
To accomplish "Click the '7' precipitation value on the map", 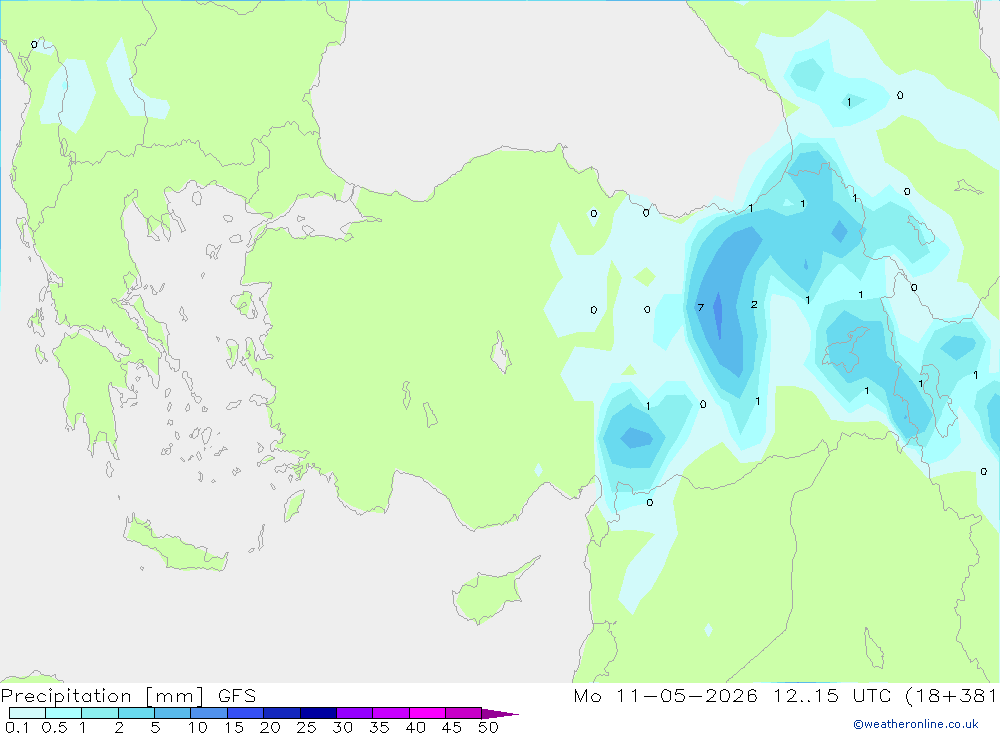I will 700,307.
